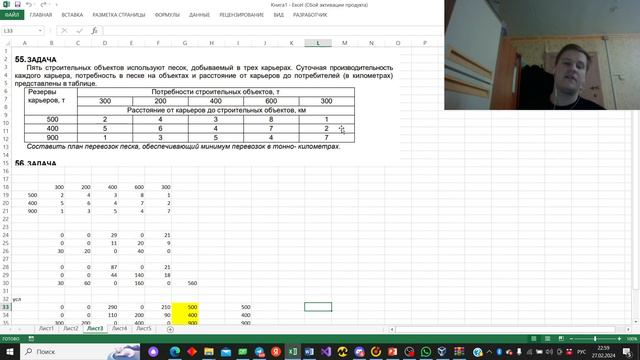Screen dimensions: 640x360
Task: Select column L header
Action: [318, 43]
